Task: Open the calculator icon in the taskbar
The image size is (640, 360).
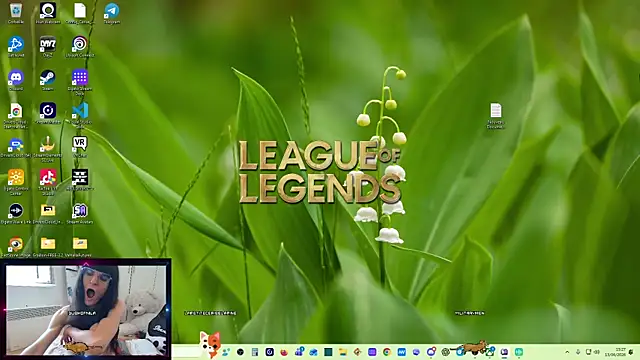Action: (255, 352)
